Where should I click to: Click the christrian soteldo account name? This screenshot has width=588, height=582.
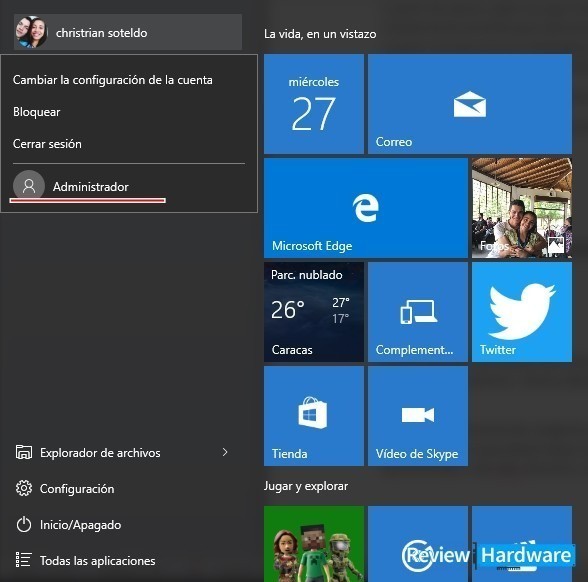point(101,33)
